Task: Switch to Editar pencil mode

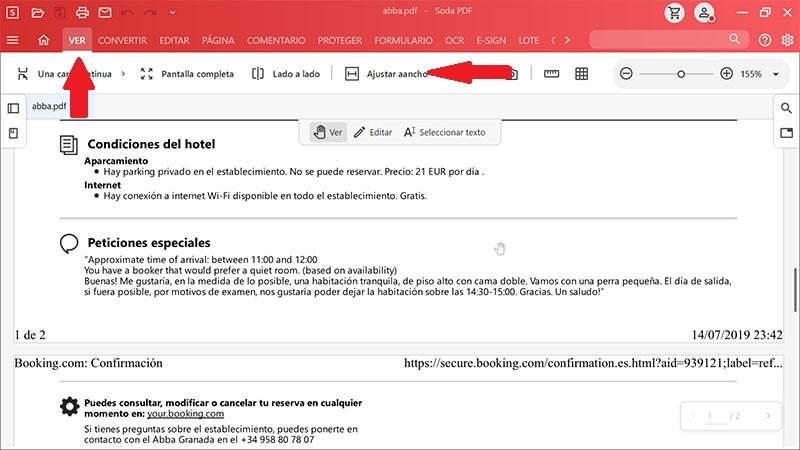Action: pos(373,132)
